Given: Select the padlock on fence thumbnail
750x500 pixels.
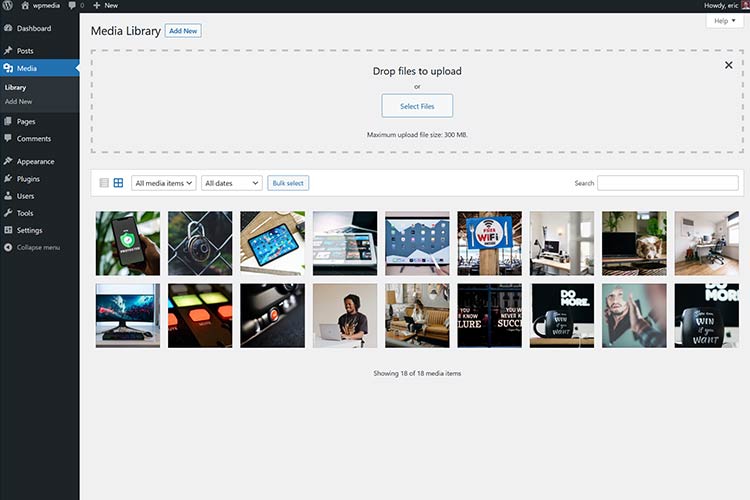Looking at the screenshot, I should coord(200,243).
